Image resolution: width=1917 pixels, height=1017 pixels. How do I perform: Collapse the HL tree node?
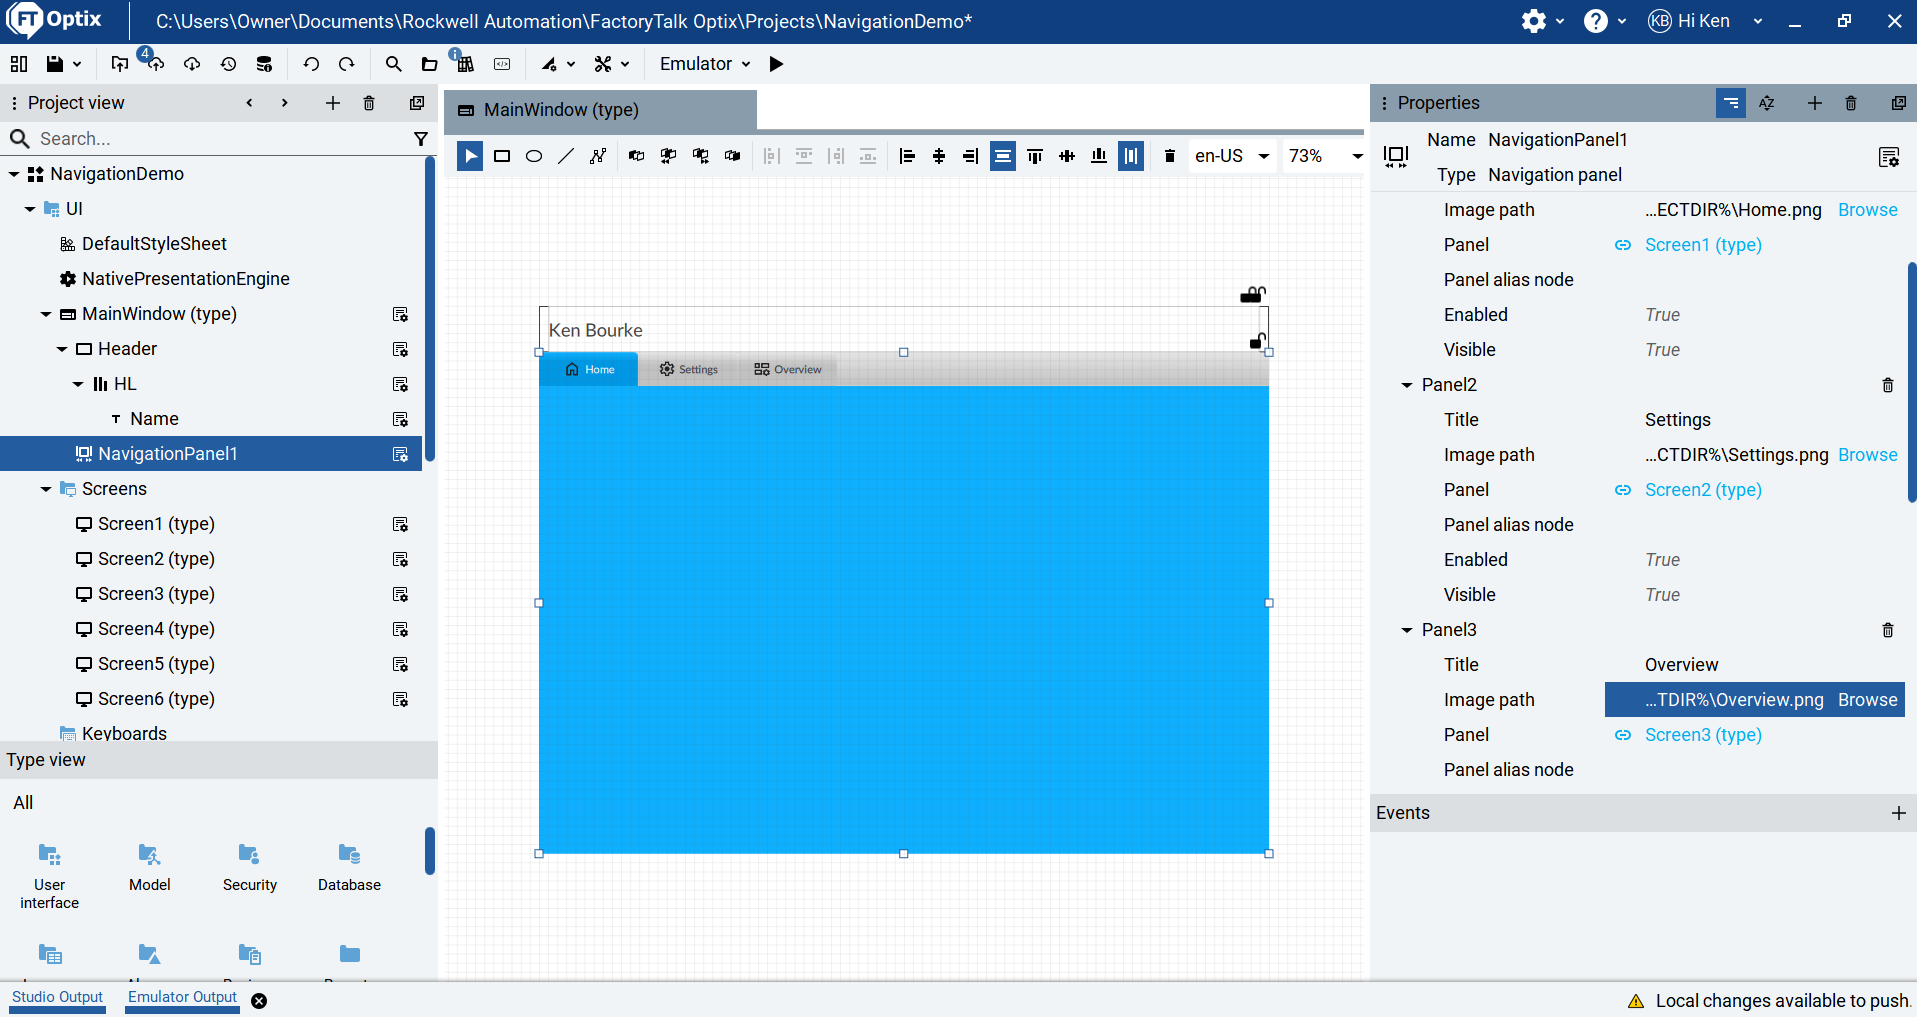click(78, 384)
